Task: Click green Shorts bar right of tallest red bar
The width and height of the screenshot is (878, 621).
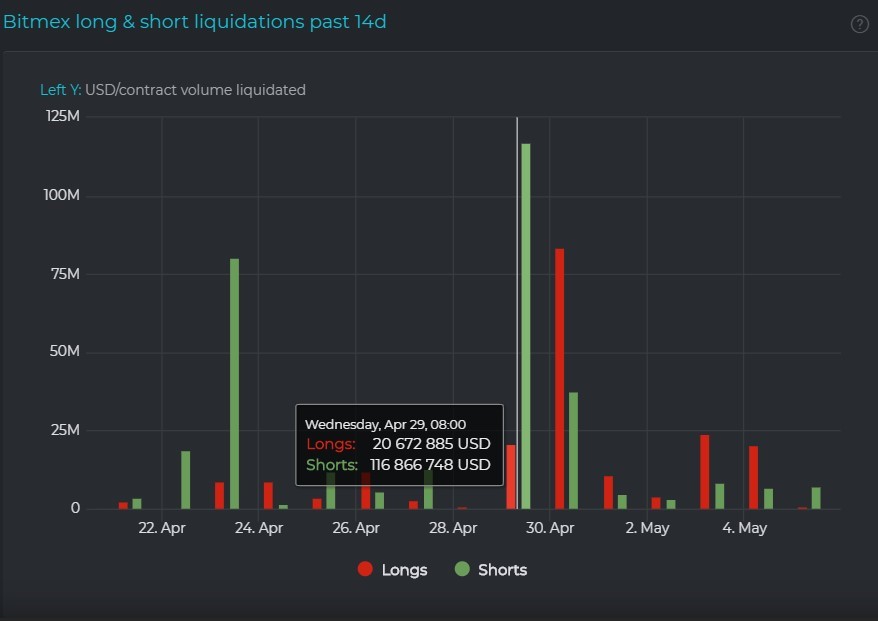Action: 573,450
